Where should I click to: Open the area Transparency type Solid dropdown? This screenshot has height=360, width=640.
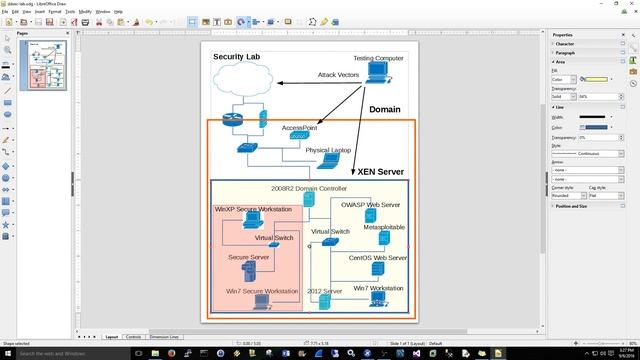click(564, 97)
